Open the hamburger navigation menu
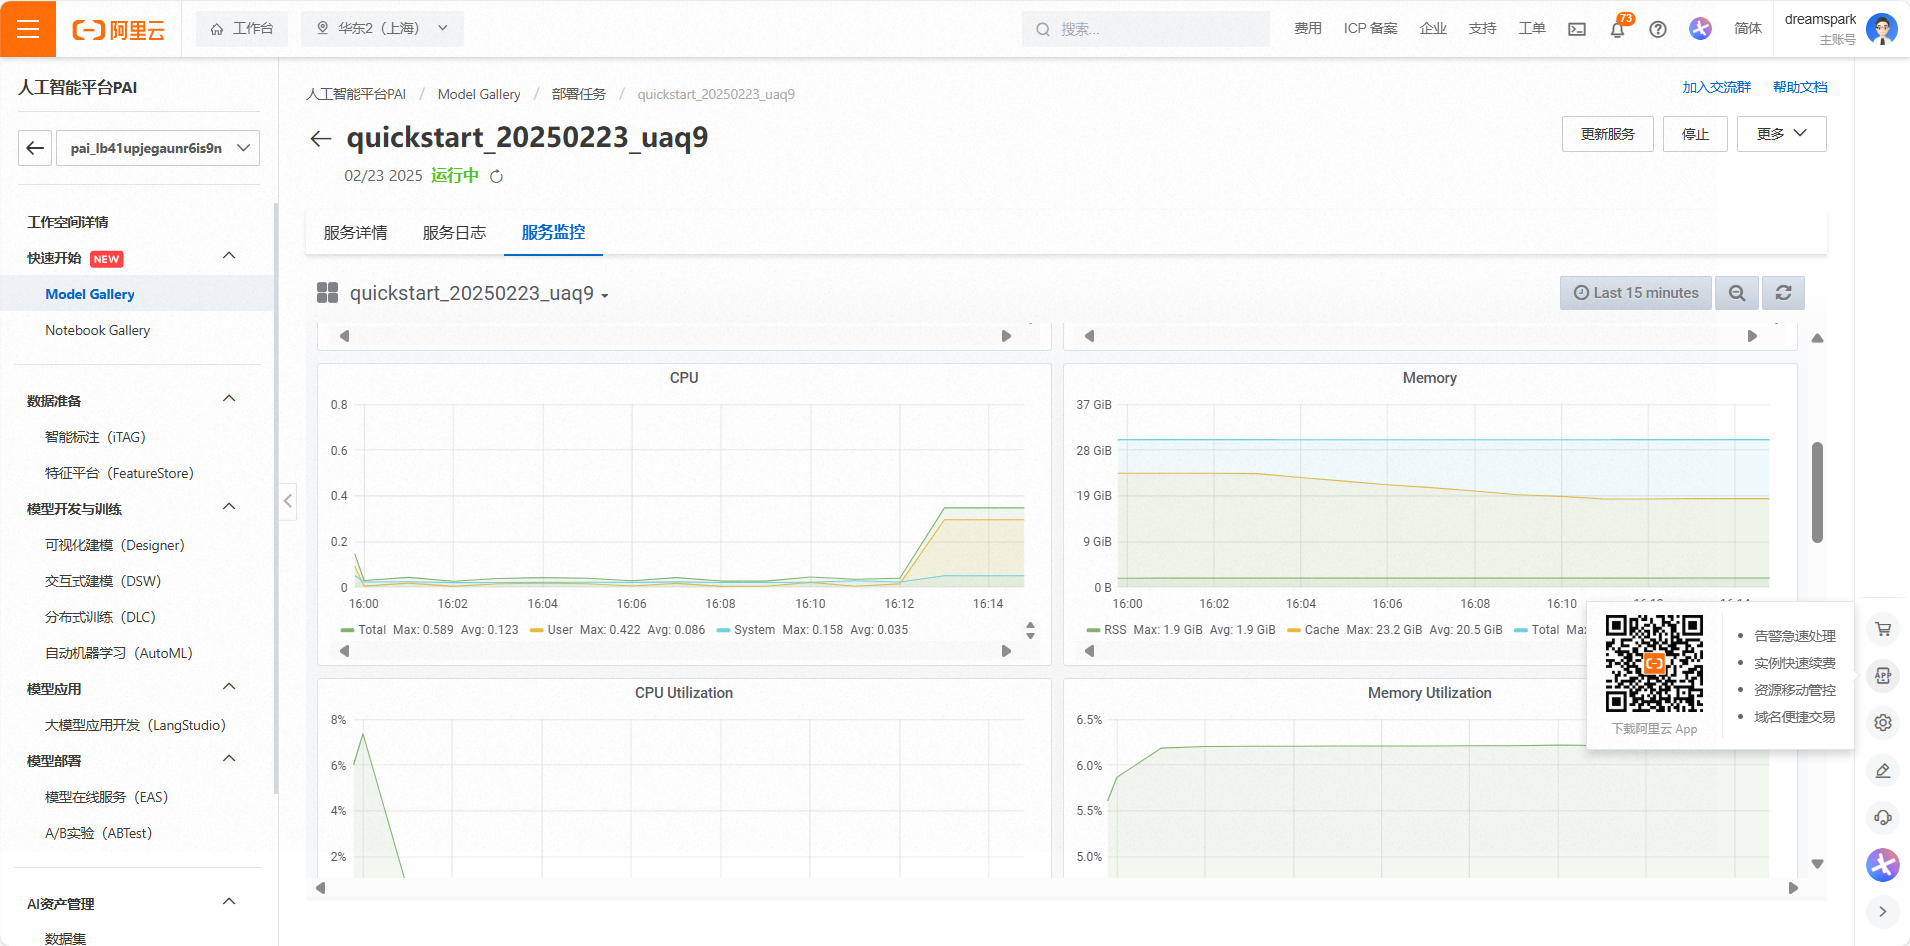1910x946 pixels. coord(28,29)
